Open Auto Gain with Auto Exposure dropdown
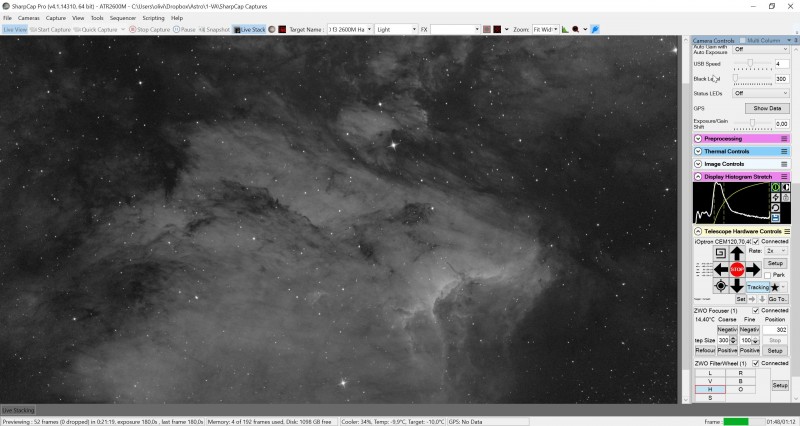Image resolution: width=800 pixels, height=426 pixels. 761,49
